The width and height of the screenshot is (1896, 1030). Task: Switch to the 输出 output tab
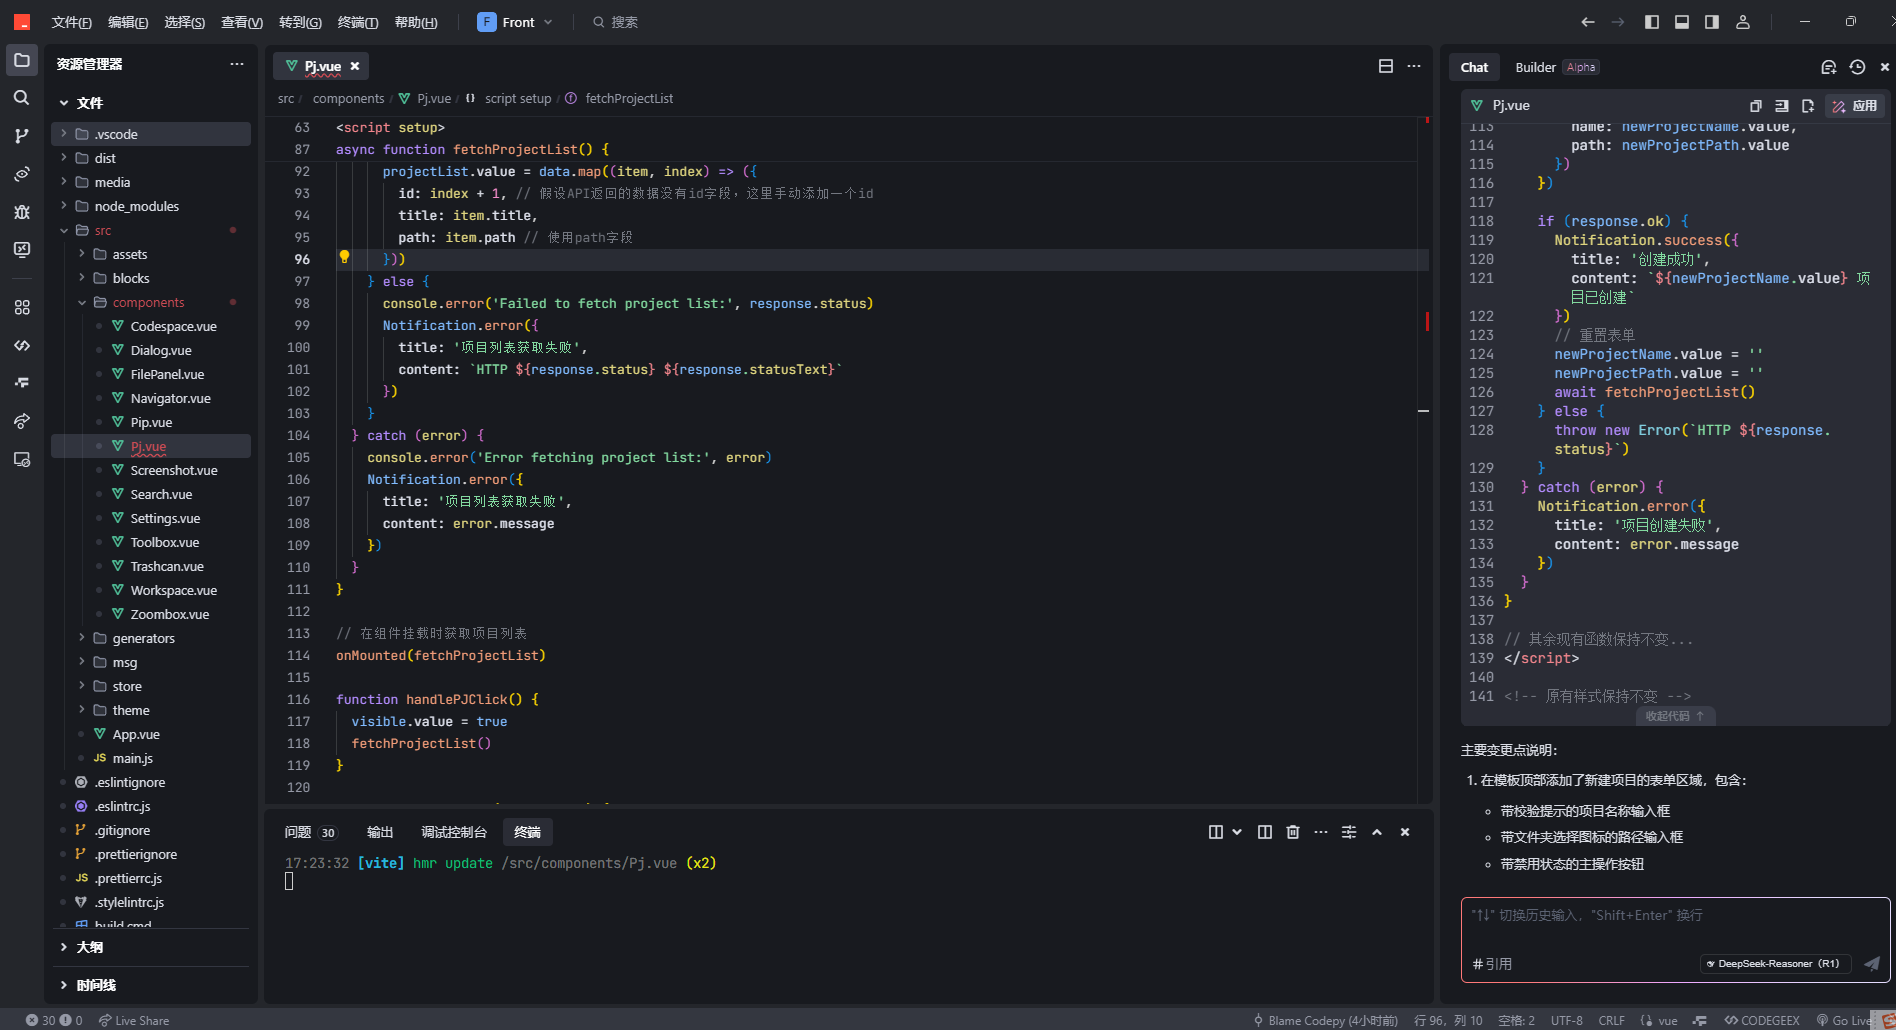380,832
